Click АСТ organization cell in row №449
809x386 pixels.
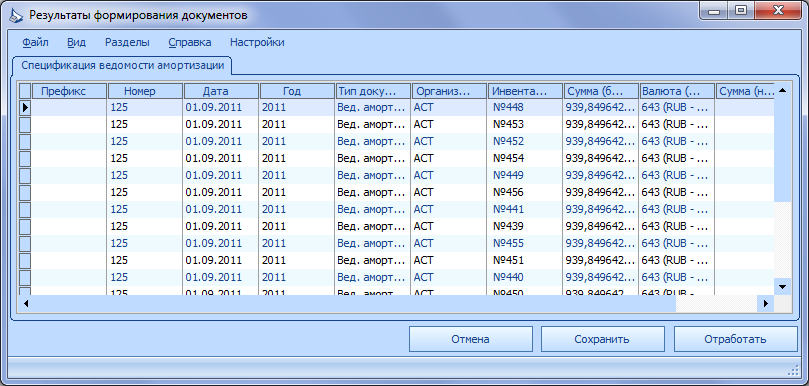(x=449, y=175)
